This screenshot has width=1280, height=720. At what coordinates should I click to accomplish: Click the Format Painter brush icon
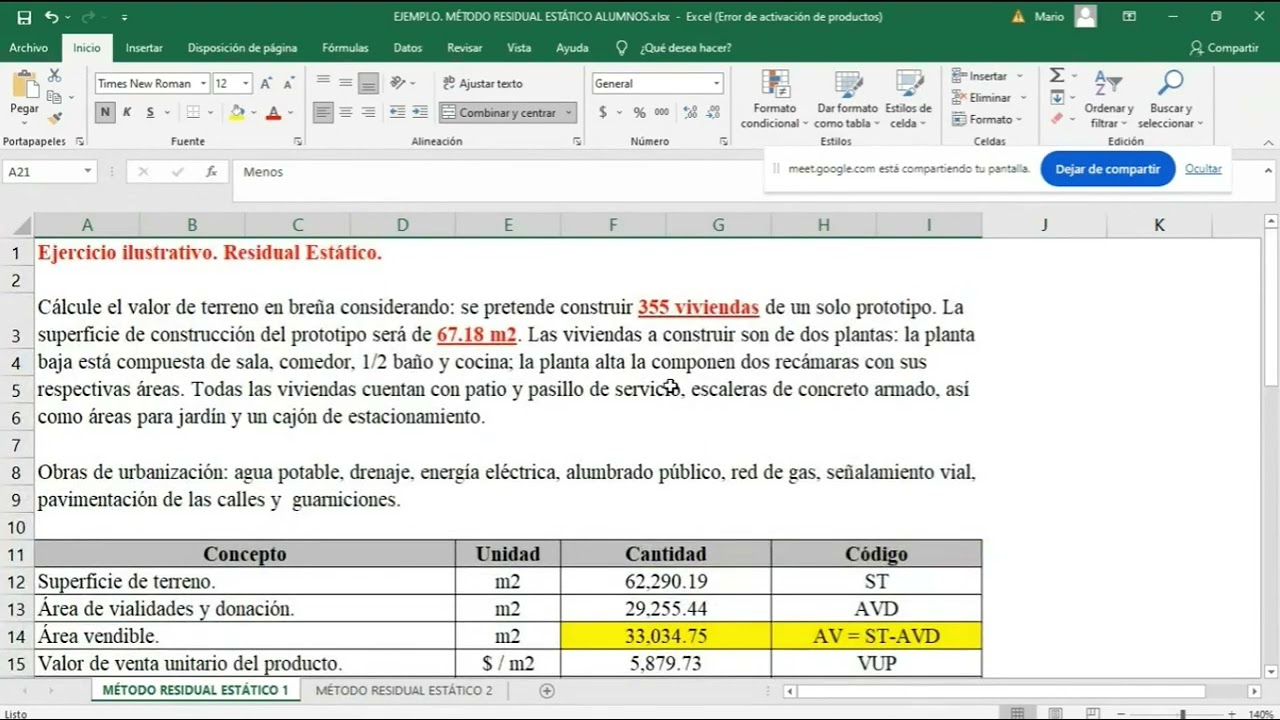point(54,118)
